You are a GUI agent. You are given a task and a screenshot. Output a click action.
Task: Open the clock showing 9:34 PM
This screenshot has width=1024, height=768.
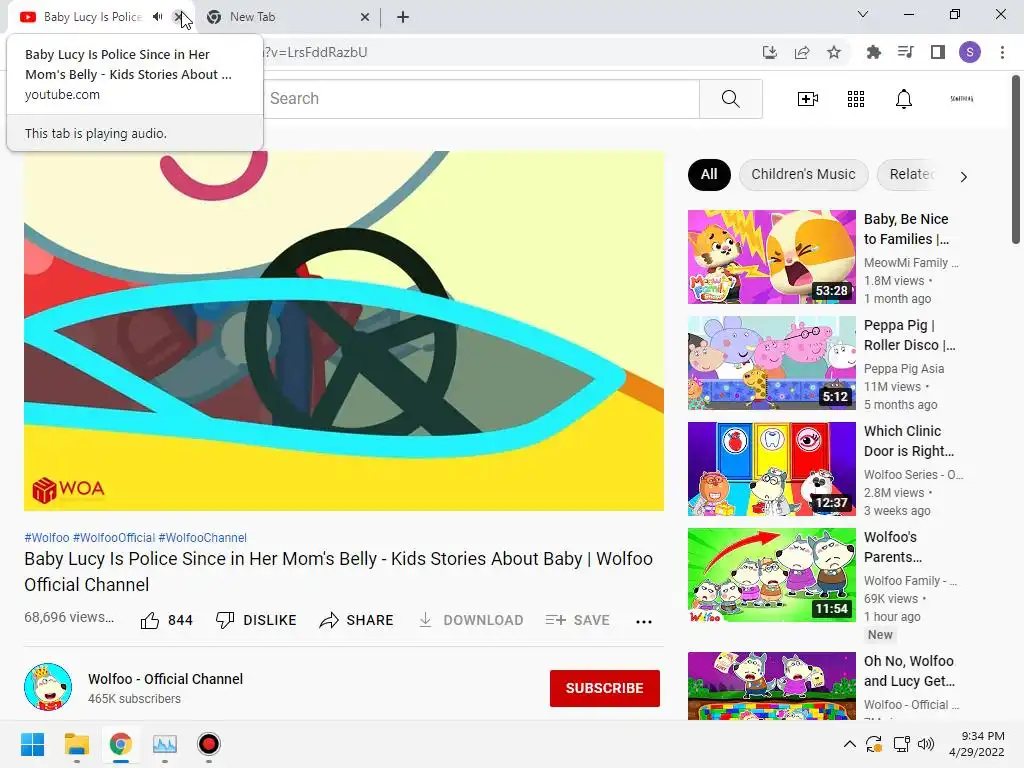pyautogui.click(x=977, y=744)
